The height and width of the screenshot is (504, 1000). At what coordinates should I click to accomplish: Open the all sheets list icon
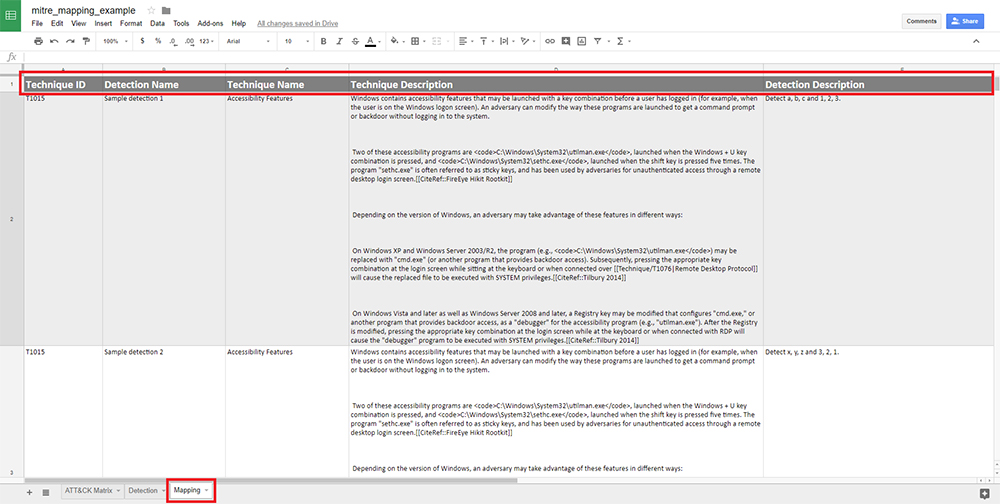coord(46,492)
